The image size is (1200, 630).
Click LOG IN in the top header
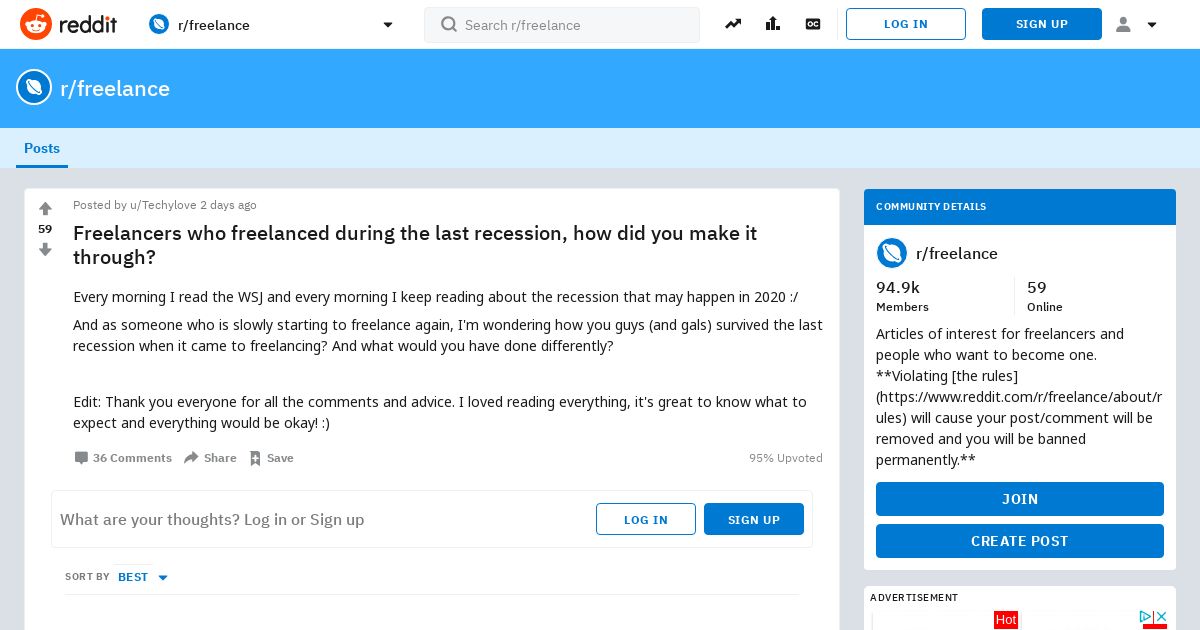(x=906, y=24)
